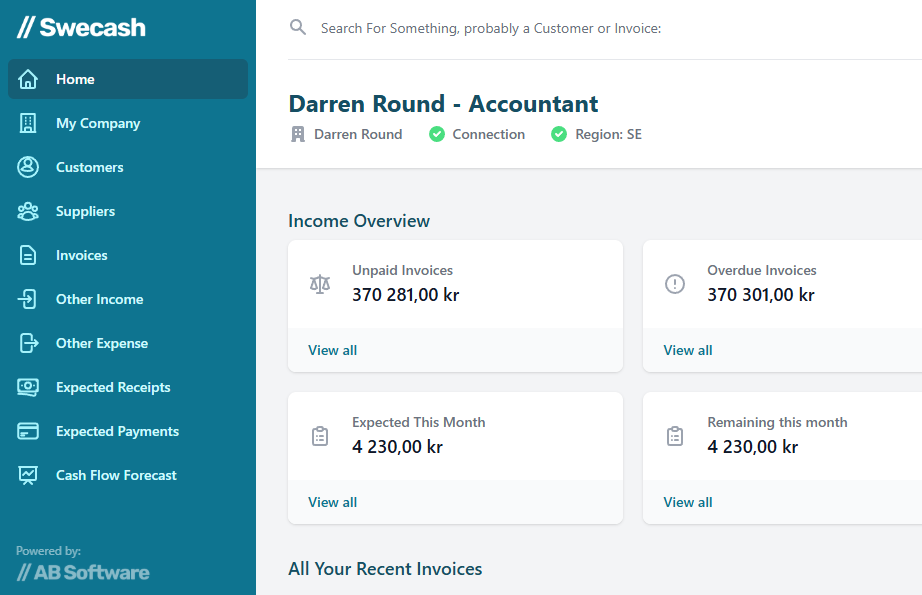The height and width of the screenshot is (595, 922).
Task: Click the My Company building icon
Action: tap(28, 124)
